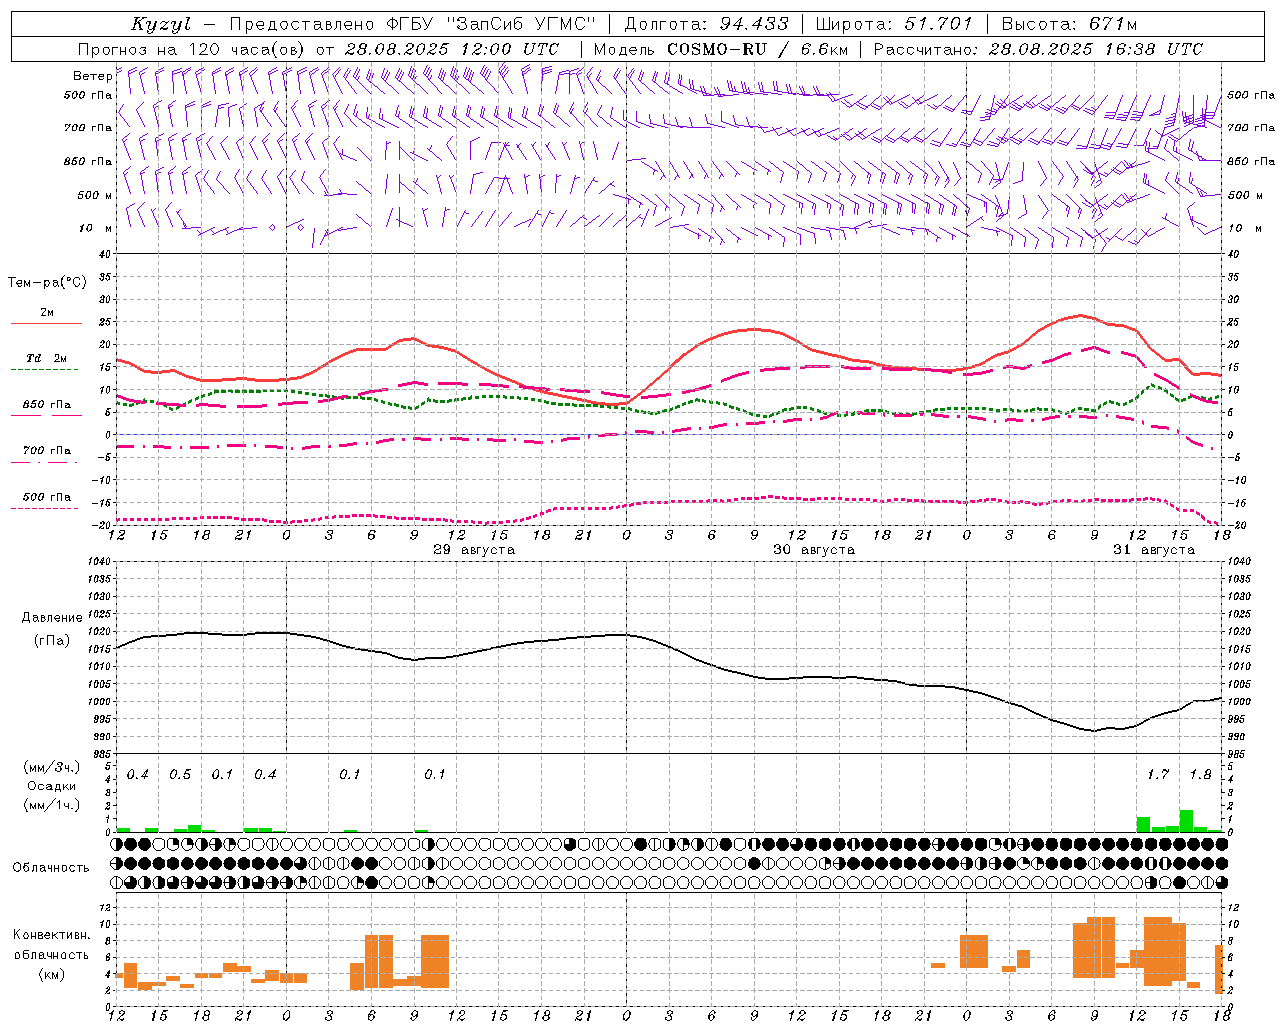1280x1024 pixels.
Task: Click the "Облачность" cloud cover label
Action: pyautogui.click(x=51, y=867)
